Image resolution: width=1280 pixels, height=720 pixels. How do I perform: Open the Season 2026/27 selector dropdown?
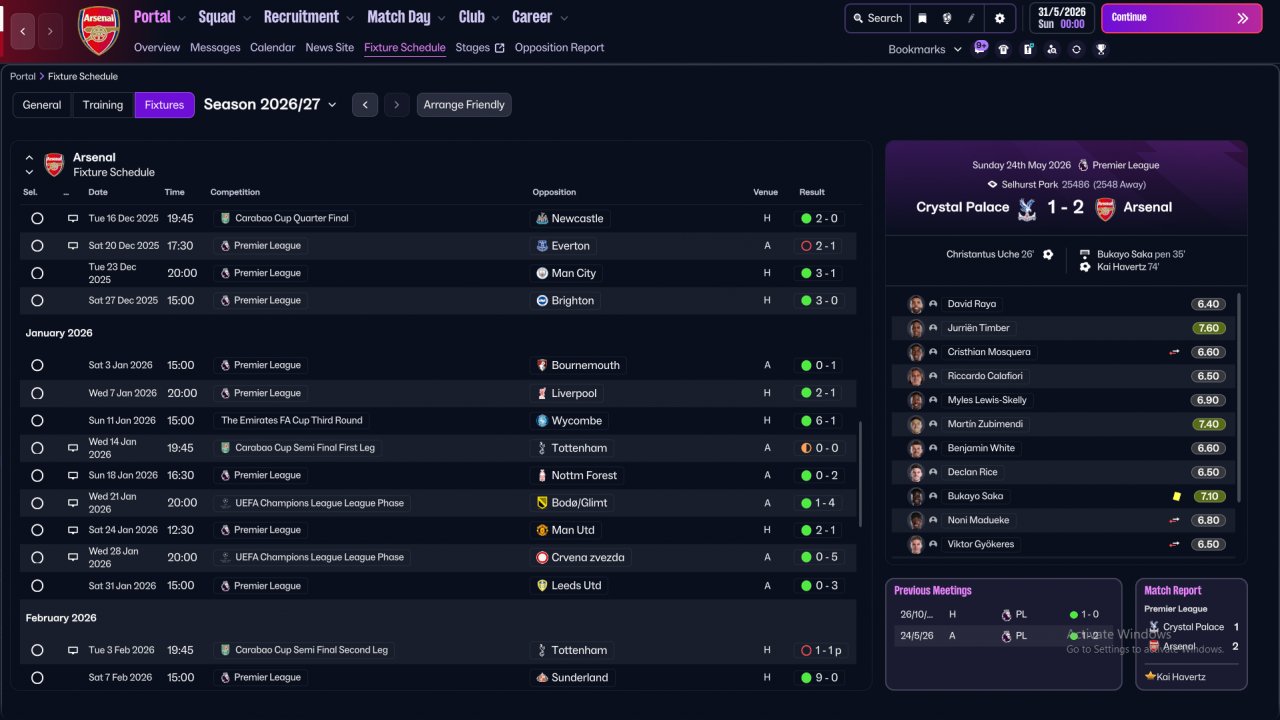[x=270, y=104]
